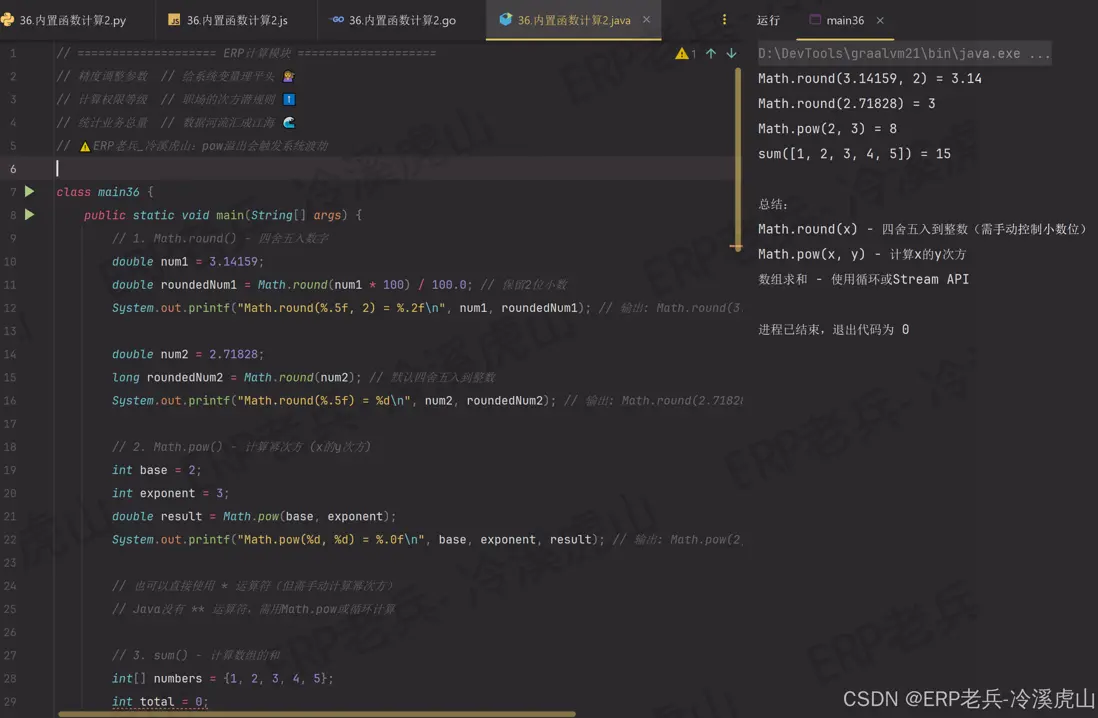1098x718 pixels.
Task: Run main method from the line 8 gutter
Action: tap(29, 214)
